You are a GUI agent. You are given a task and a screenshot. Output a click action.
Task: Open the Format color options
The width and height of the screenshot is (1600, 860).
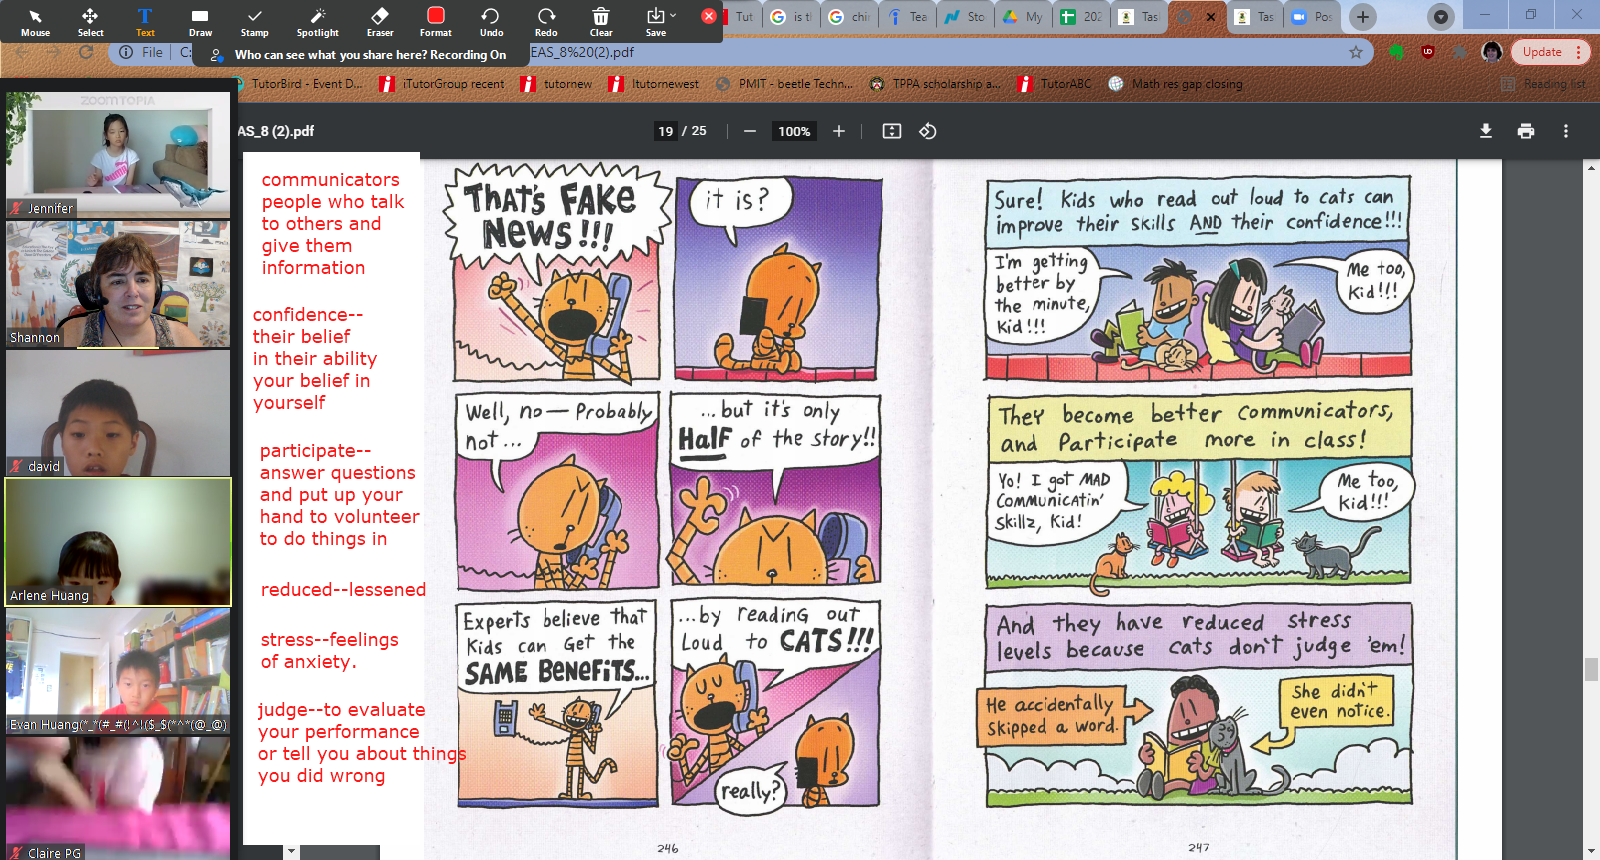[436, 22]
